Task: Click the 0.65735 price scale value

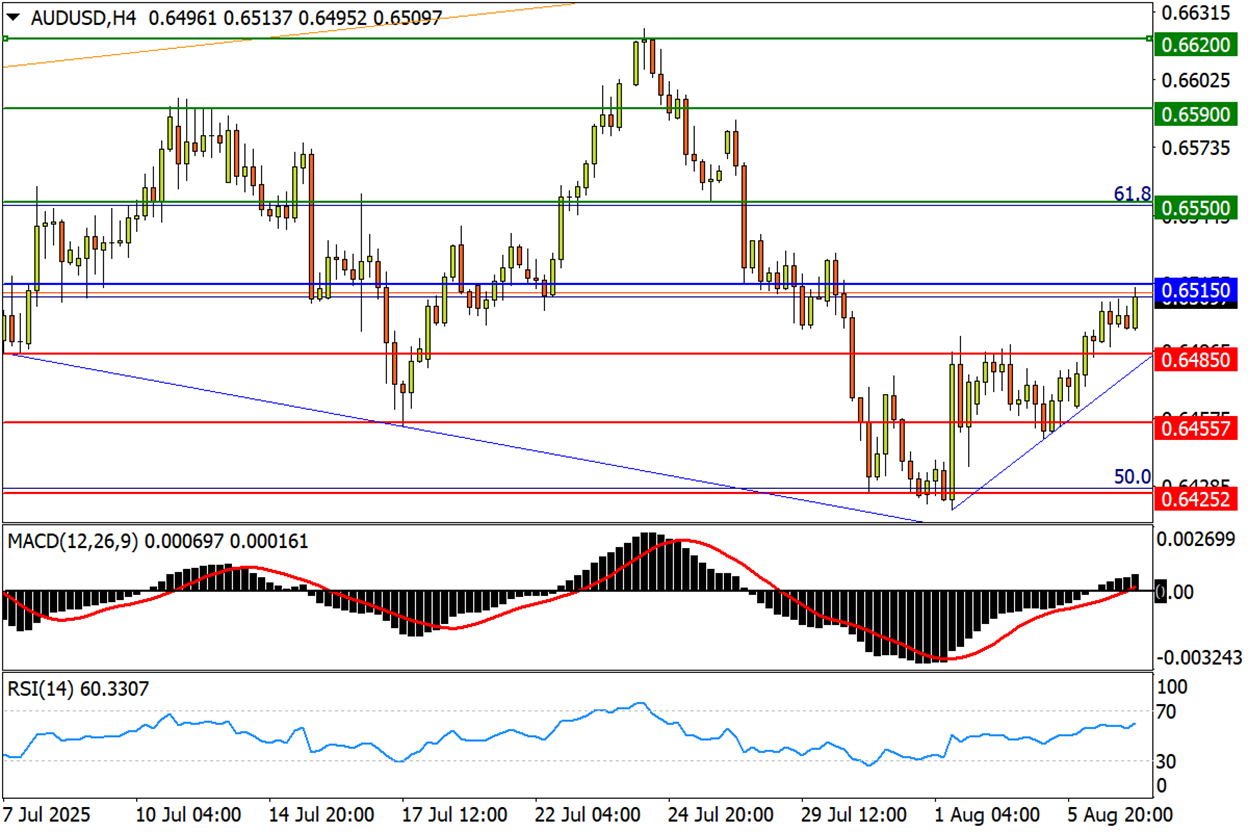Action: click(x=1197, y=148)
